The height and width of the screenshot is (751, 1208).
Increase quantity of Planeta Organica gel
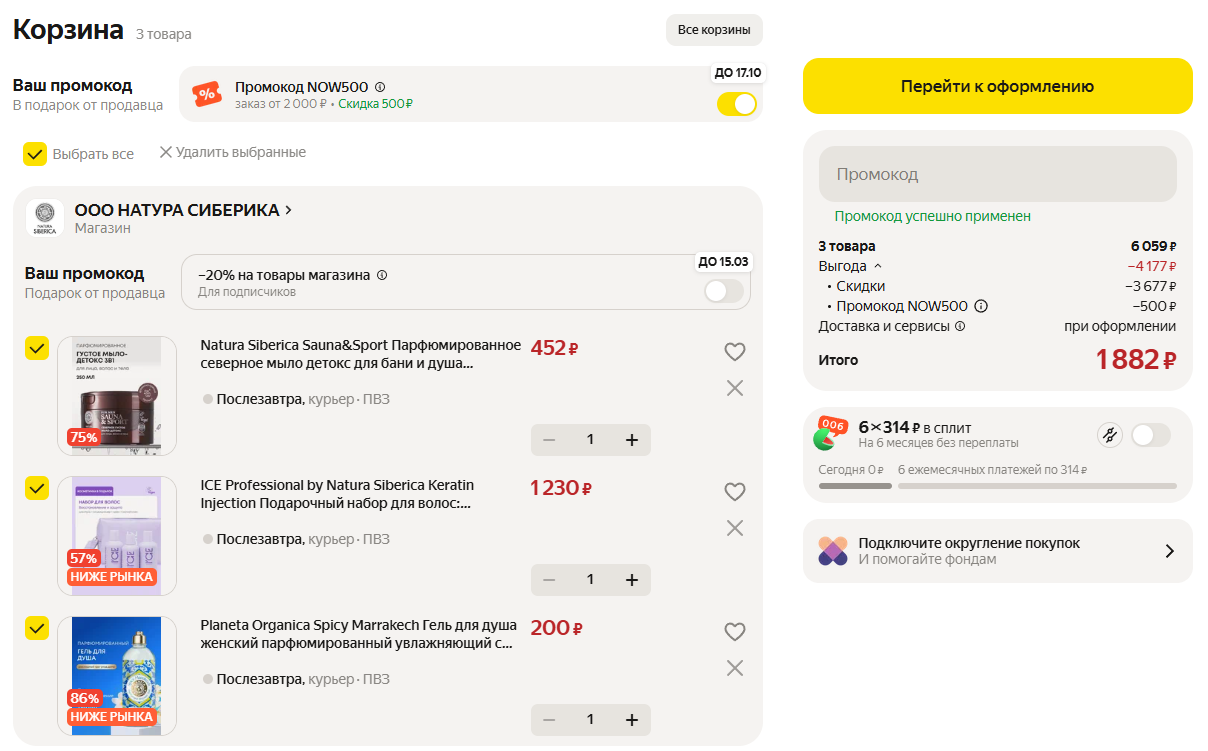click(x=631, y=719)
